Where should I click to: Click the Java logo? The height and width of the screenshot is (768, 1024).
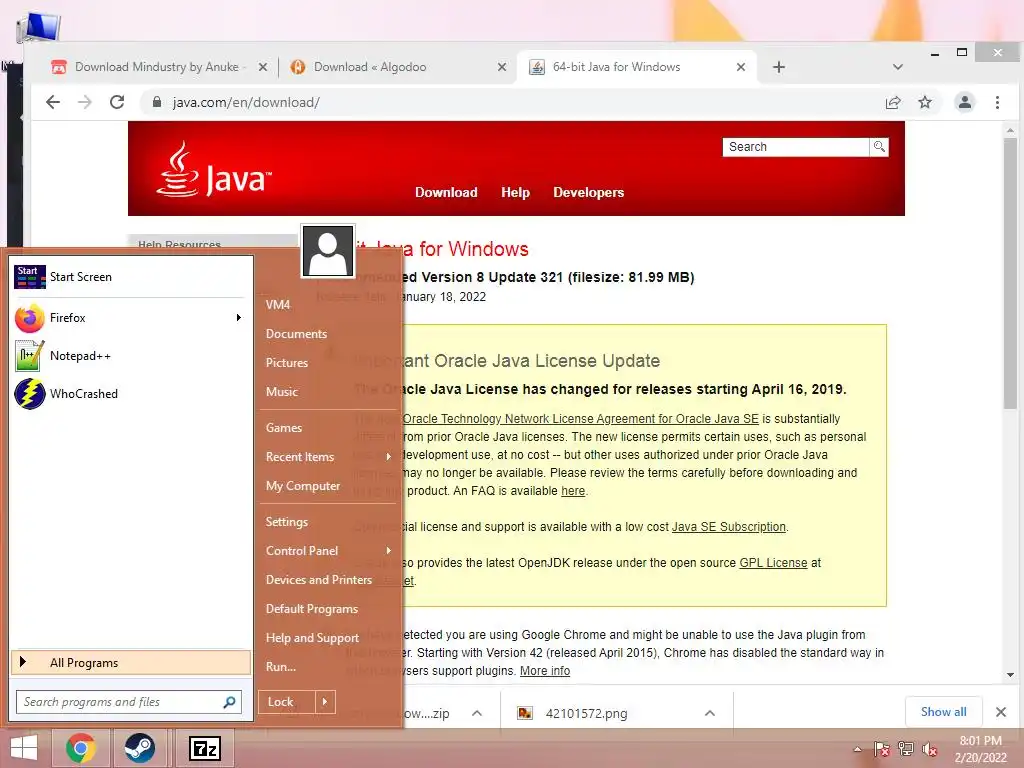(x=214, y=170)
